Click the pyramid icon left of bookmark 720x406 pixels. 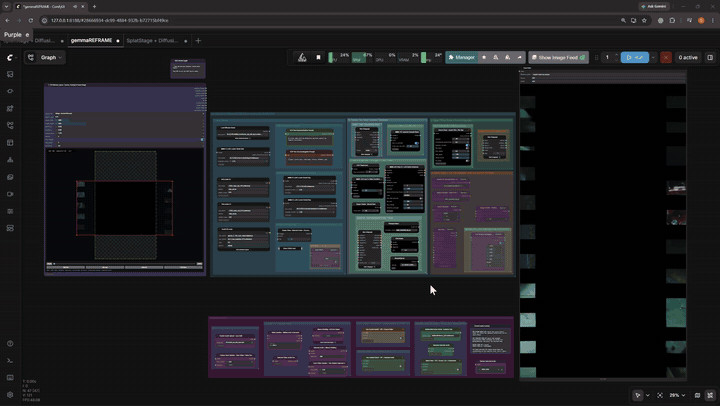[x=302, y=57]
